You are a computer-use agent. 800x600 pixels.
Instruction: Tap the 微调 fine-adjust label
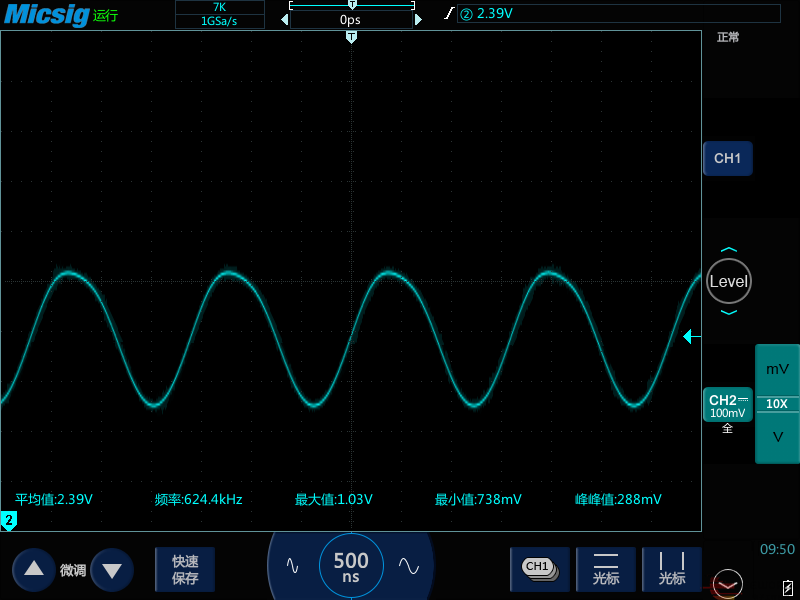click(72, 570)
